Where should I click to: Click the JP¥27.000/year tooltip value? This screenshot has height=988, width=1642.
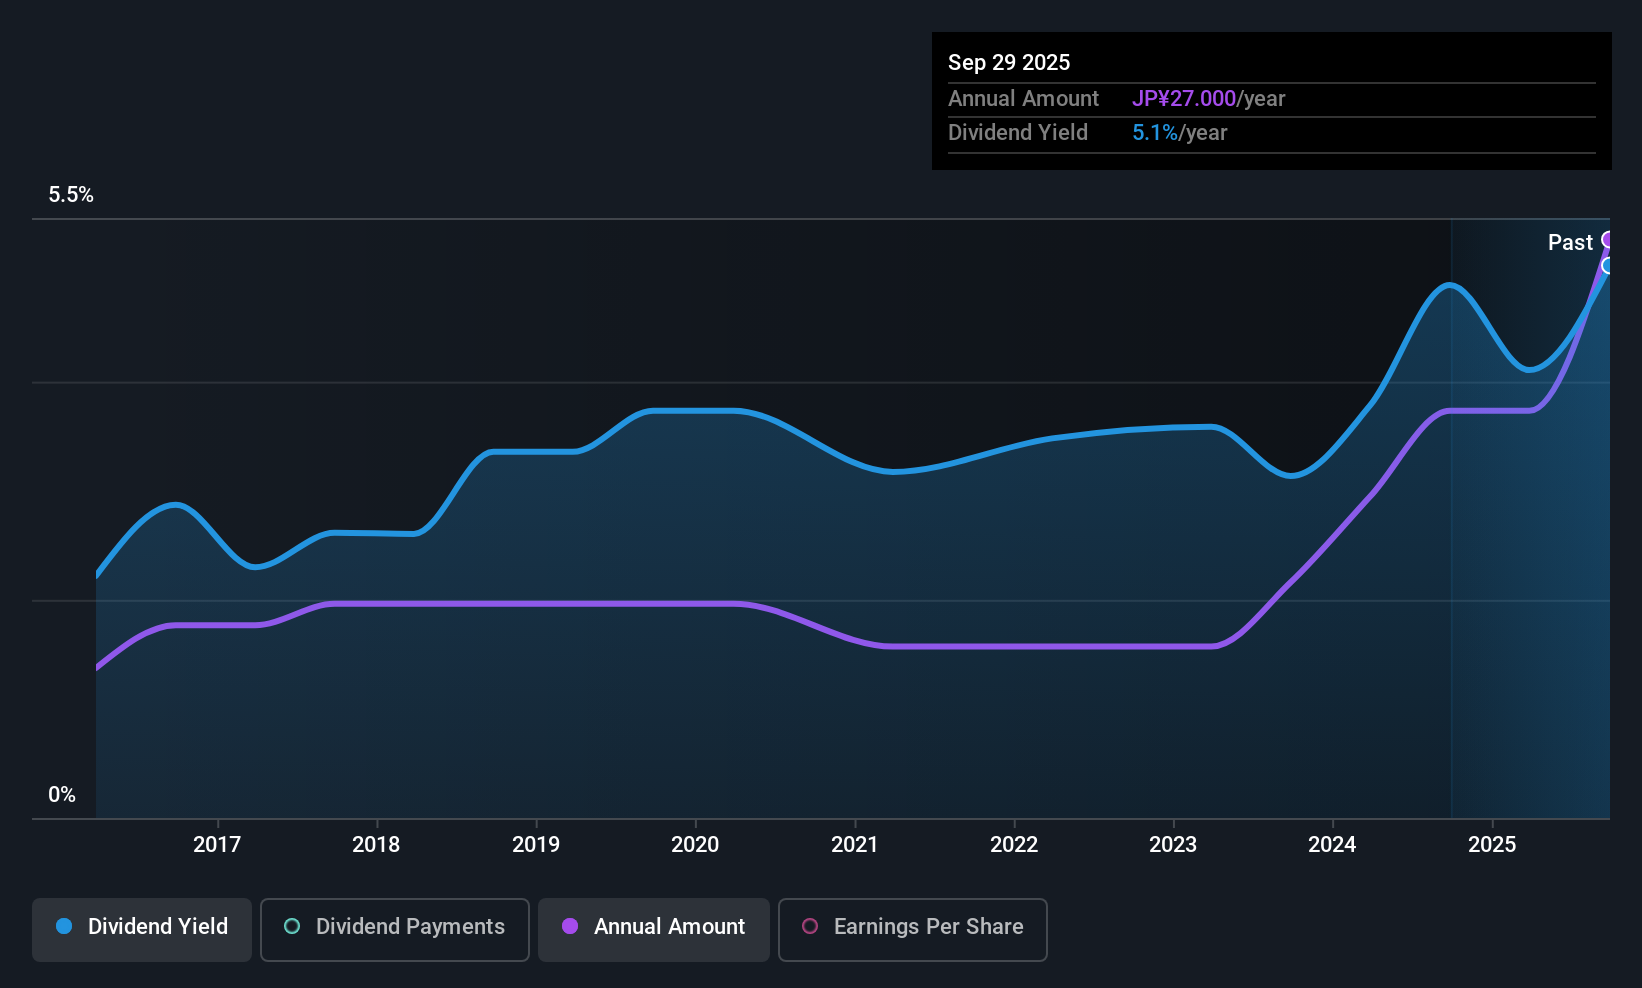[x=1208, y=99]
